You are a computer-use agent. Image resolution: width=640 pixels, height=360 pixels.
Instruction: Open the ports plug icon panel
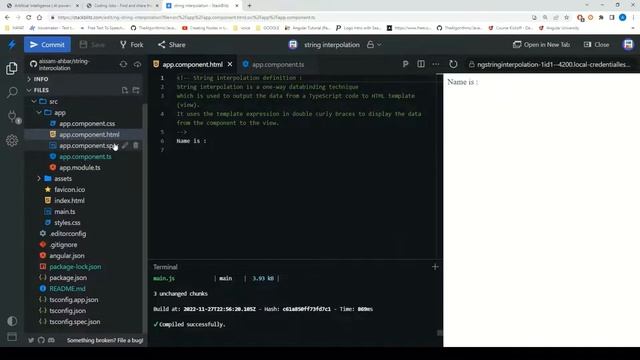pyautogui.click(x=13, y=117)
